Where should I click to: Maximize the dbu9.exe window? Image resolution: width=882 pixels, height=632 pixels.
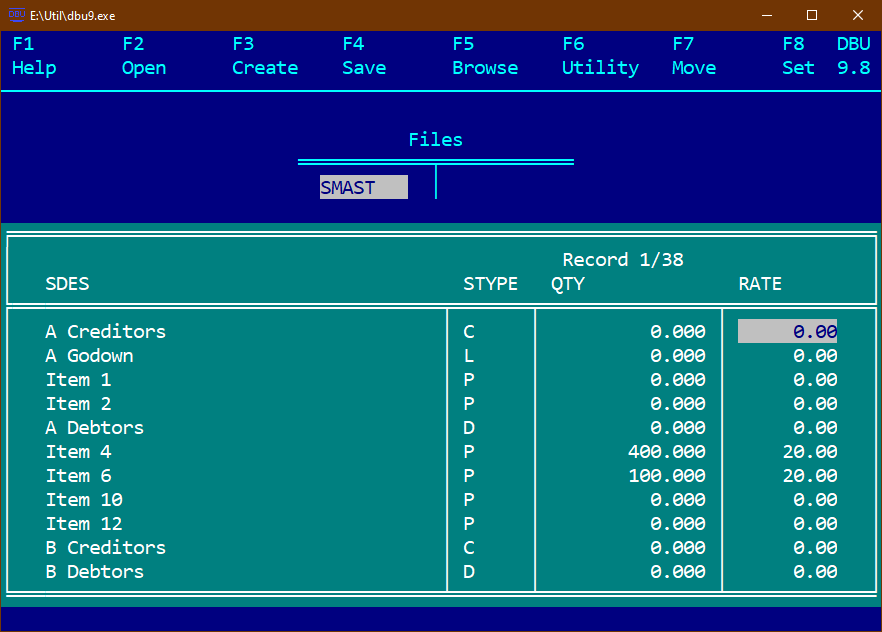[812, 15]
